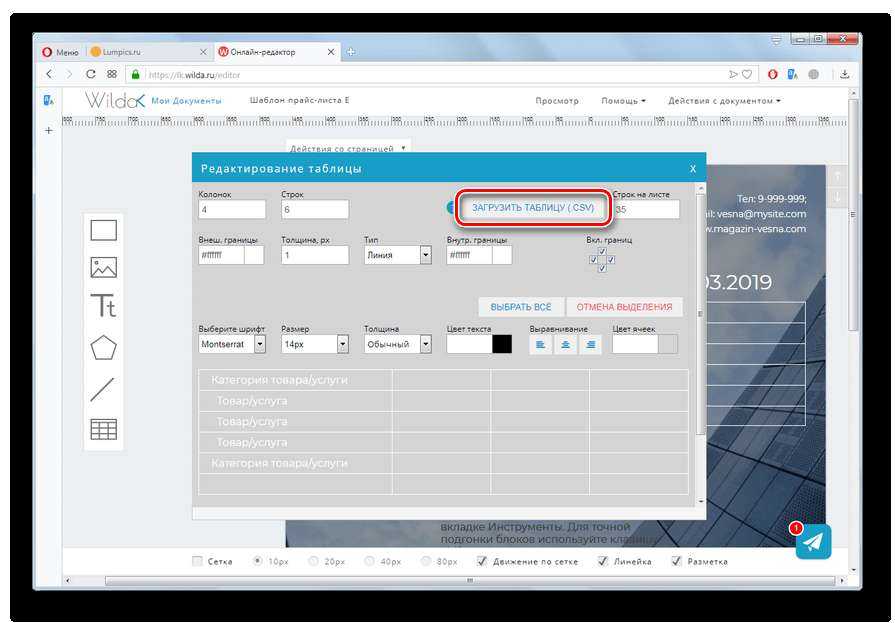Select the pentagon shape tool
Screen dimensions: 895x623
coord(104,348)
